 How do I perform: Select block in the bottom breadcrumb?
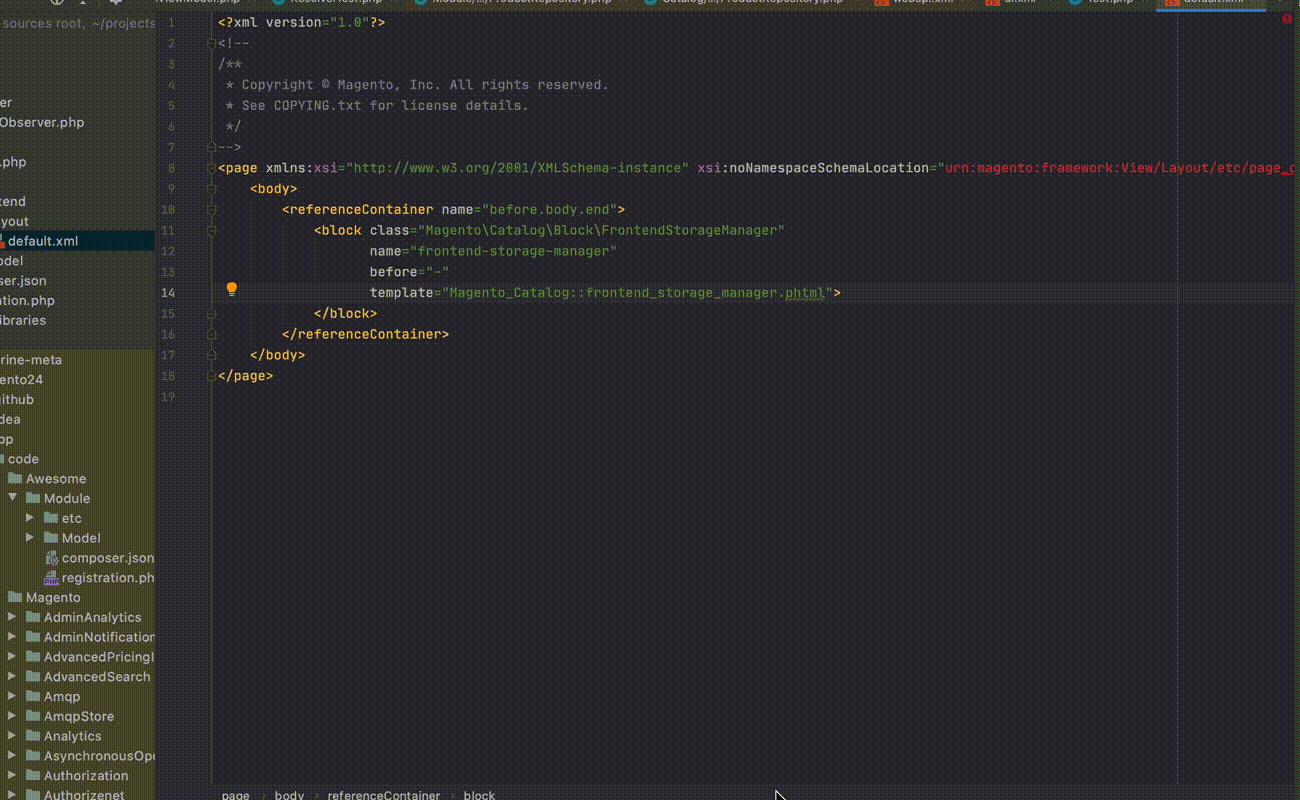pos(479,795)
